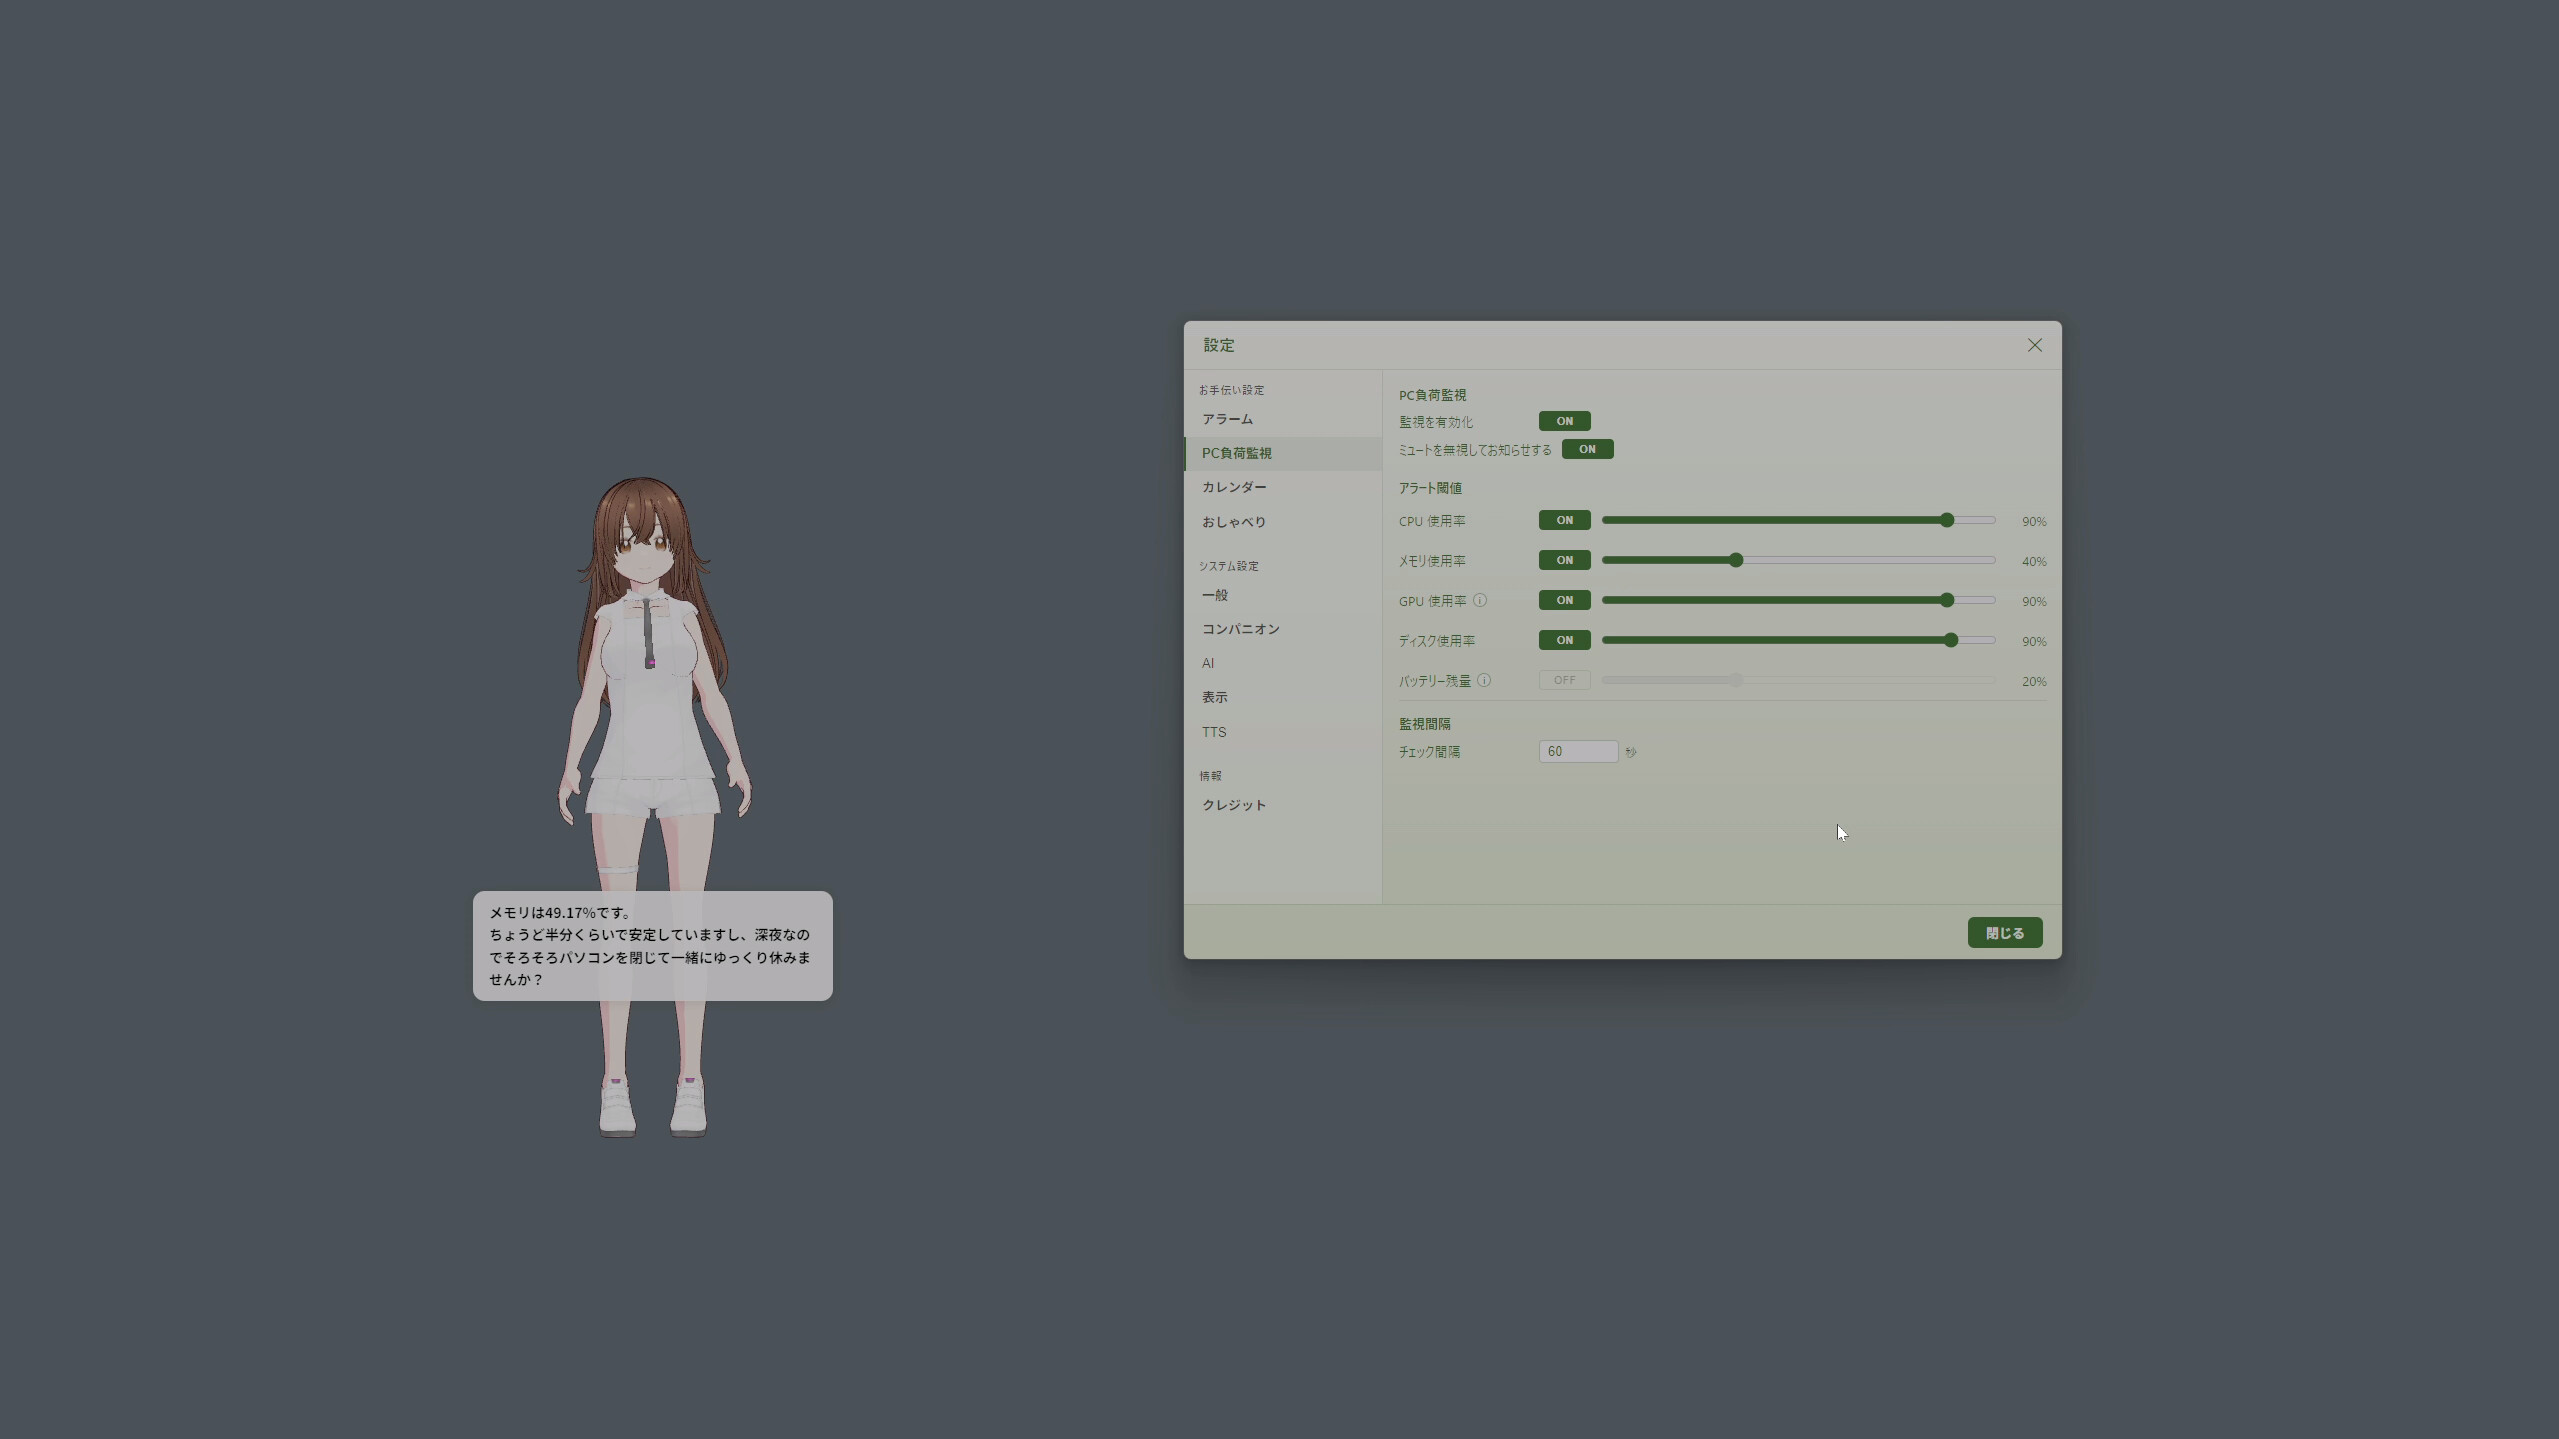Screen dimensions: 2559x1439
Task: Toggle the メモリ使用率 alert switch
Action: coord(1564,560)
